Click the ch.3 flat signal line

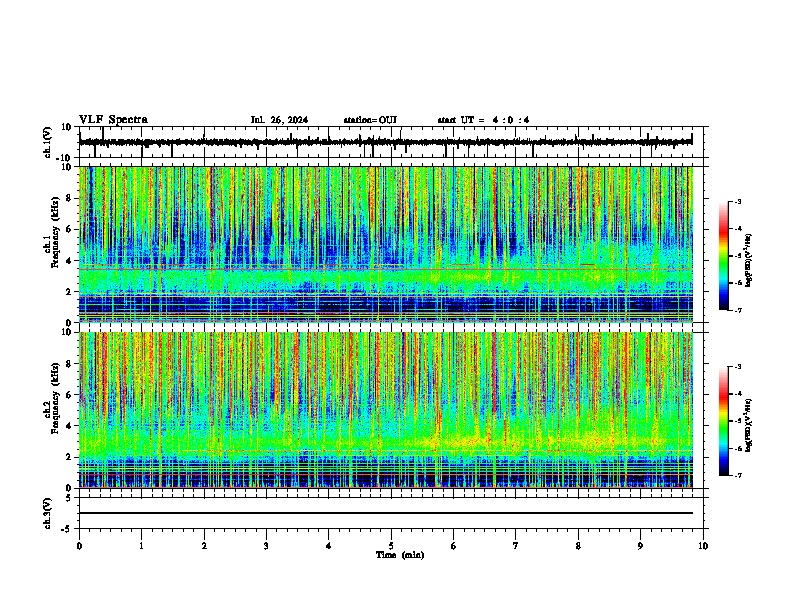click(x=386, y=513)
